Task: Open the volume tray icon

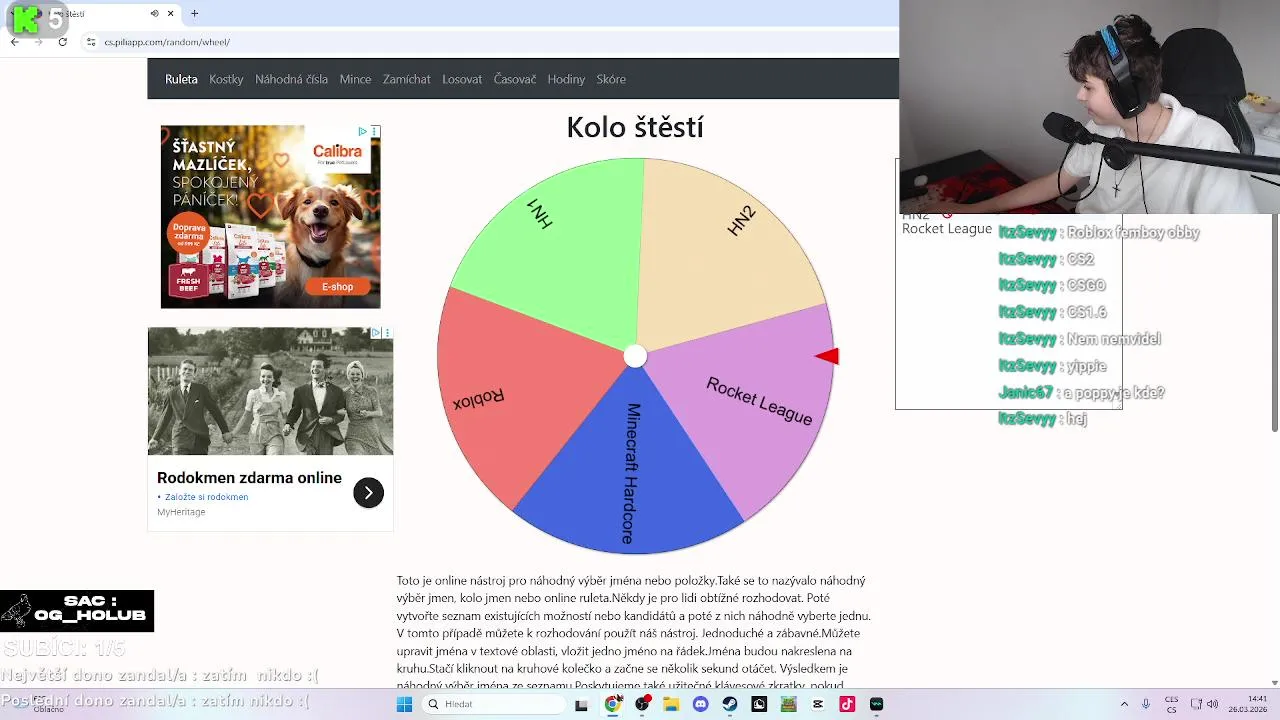Action: tap(1213, 704)
